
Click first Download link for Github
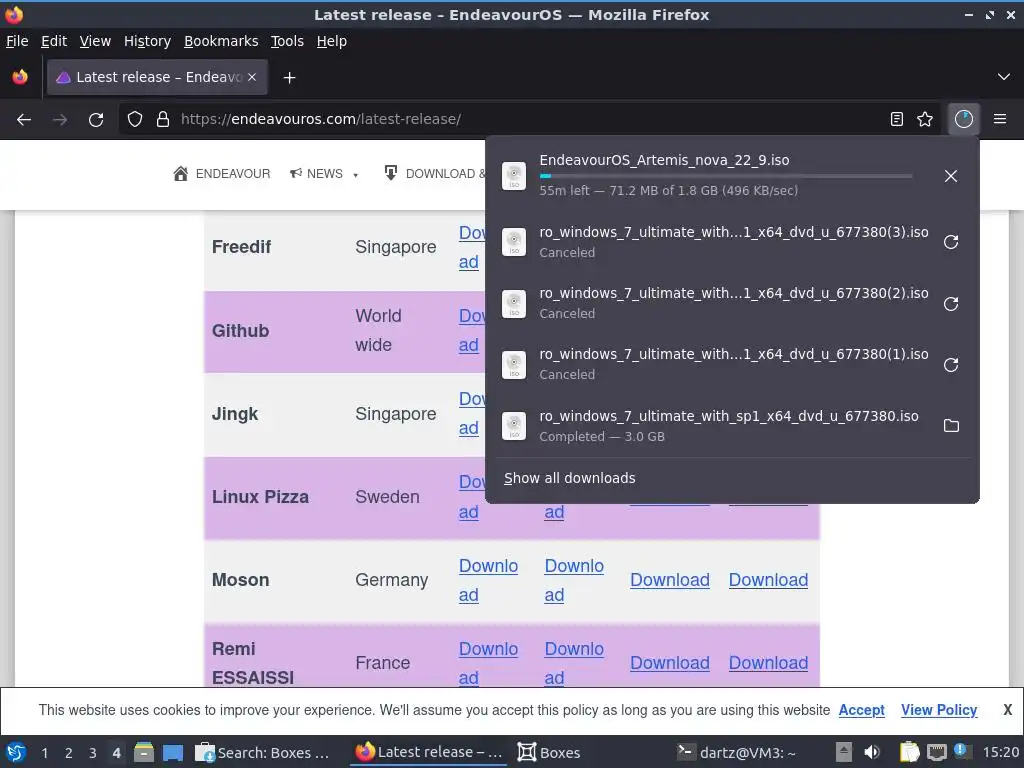coord(472,330)
